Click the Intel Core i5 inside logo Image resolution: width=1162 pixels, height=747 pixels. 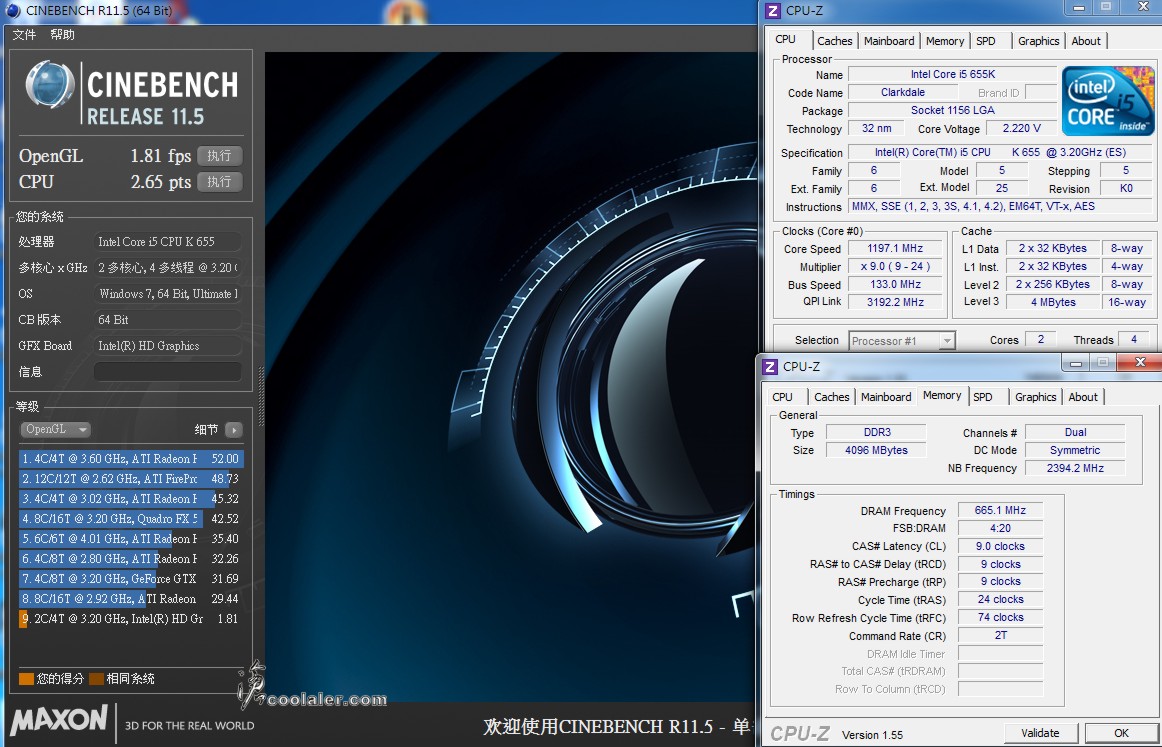click(x=1108, y=101)
